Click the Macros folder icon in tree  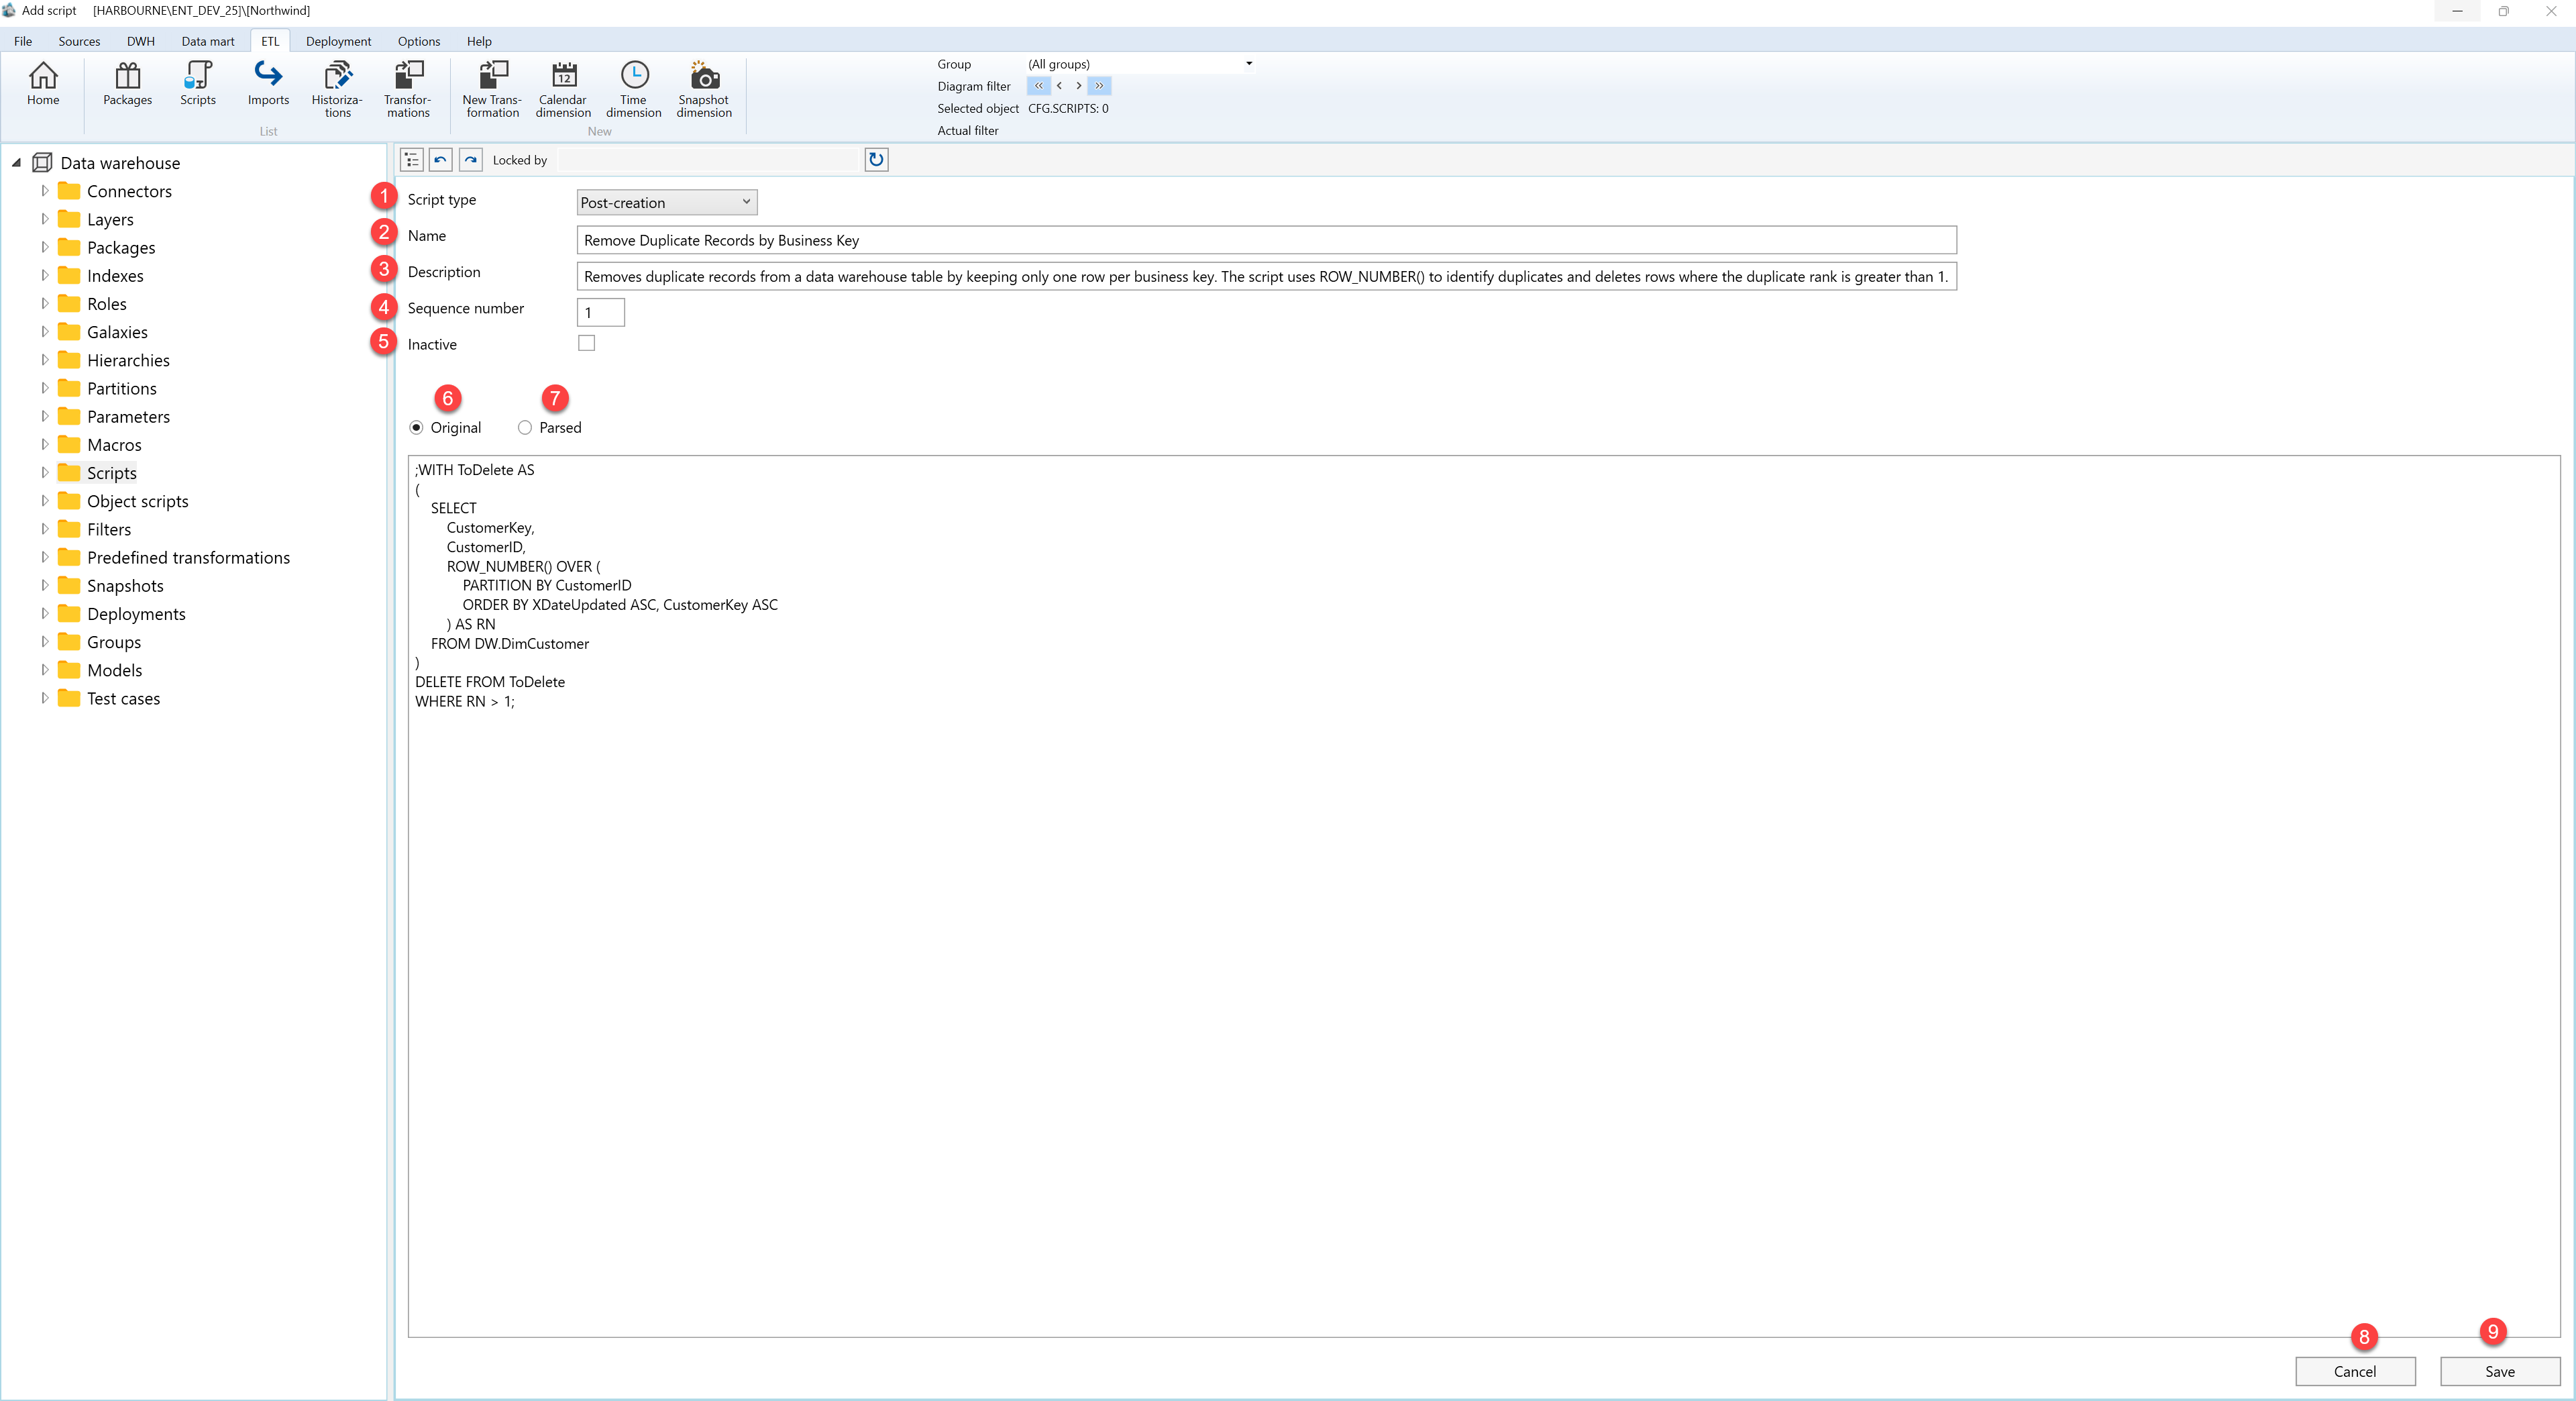pos(69,444)
